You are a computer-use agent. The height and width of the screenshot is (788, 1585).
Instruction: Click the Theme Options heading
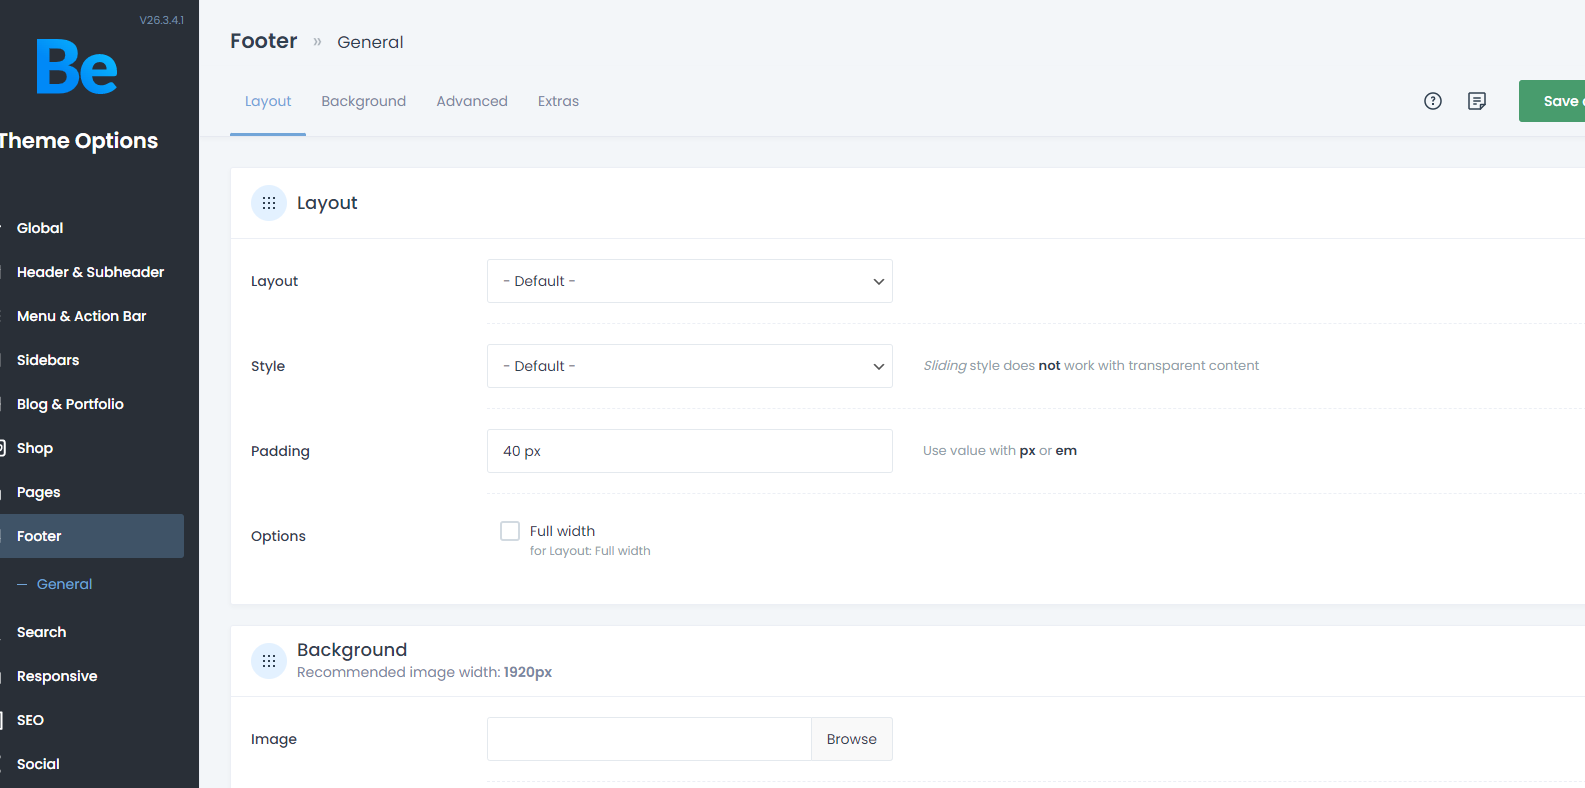[79, 141]
